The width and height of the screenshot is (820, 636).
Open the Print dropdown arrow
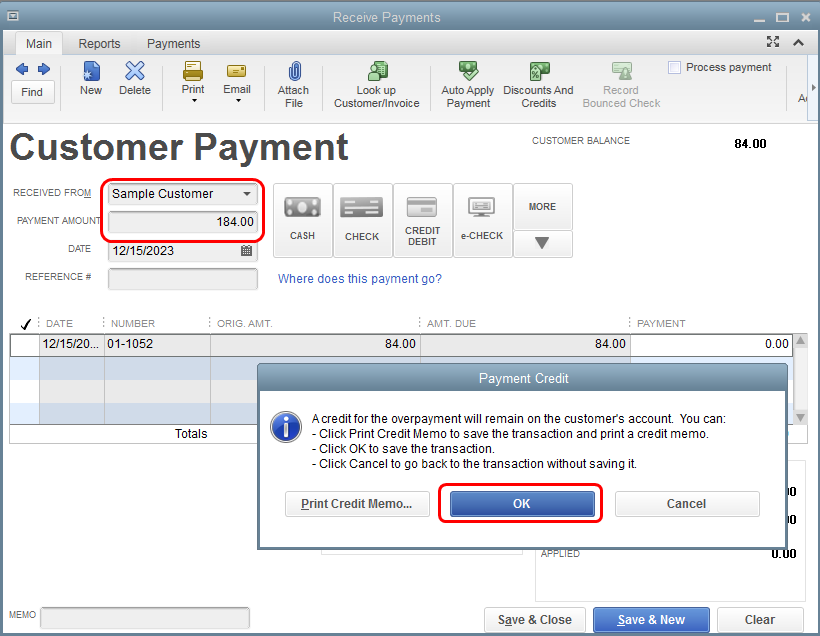(194, 100)
